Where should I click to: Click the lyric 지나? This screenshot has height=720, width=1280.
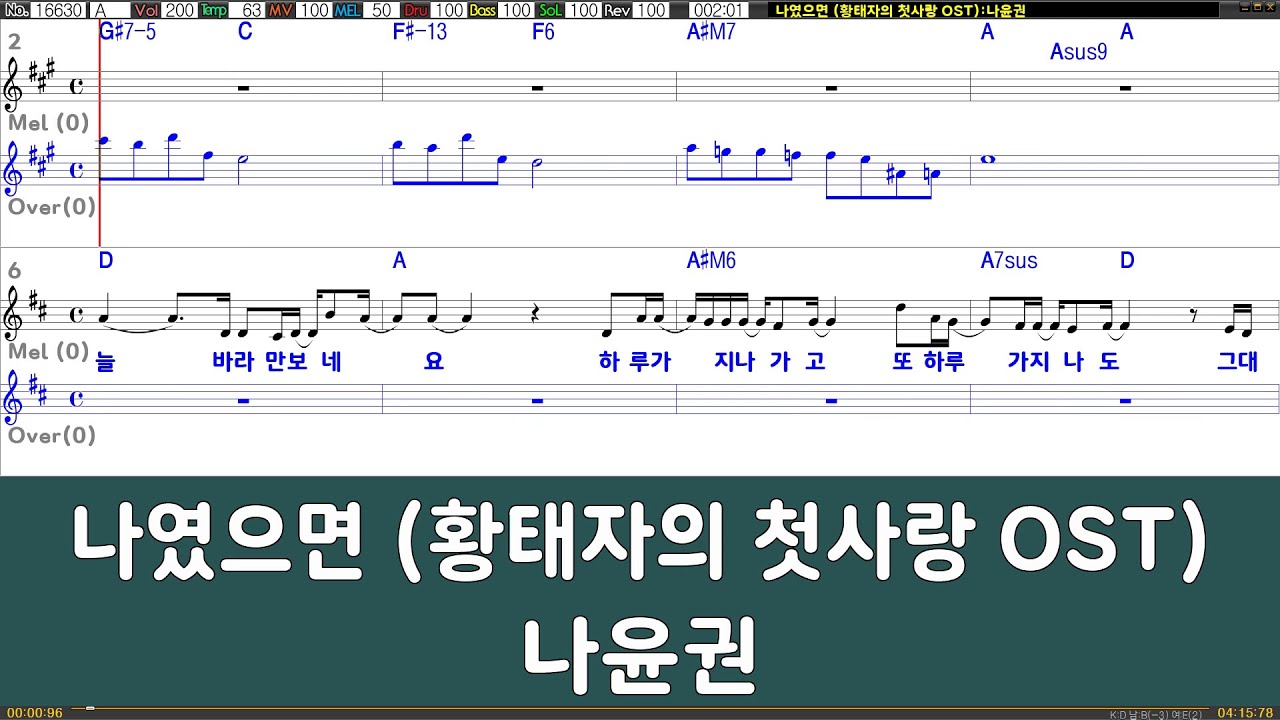tap(734, 361)
